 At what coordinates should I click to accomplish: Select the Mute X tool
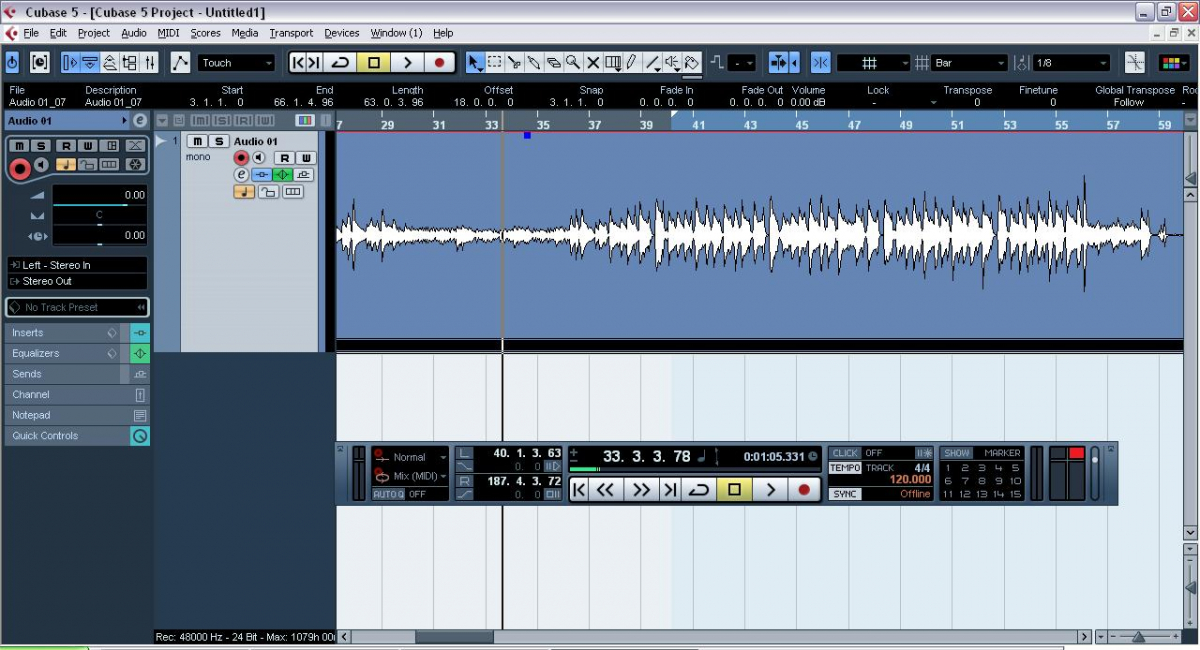pyautogui.click(x=593, y=63)
